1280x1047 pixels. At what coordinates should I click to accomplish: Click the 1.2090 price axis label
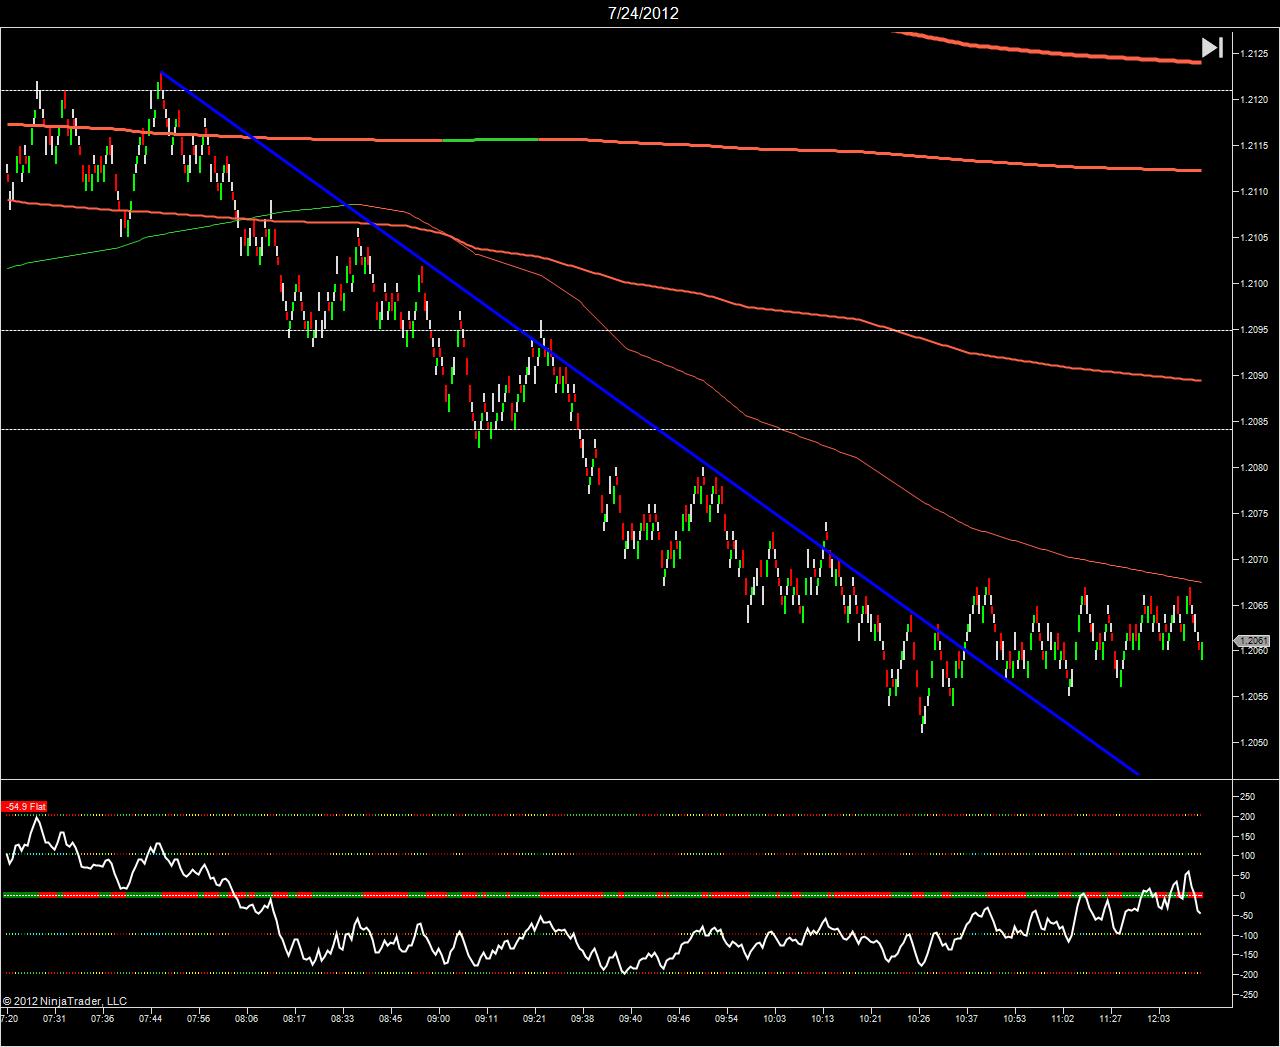(x=1254, y=375)
